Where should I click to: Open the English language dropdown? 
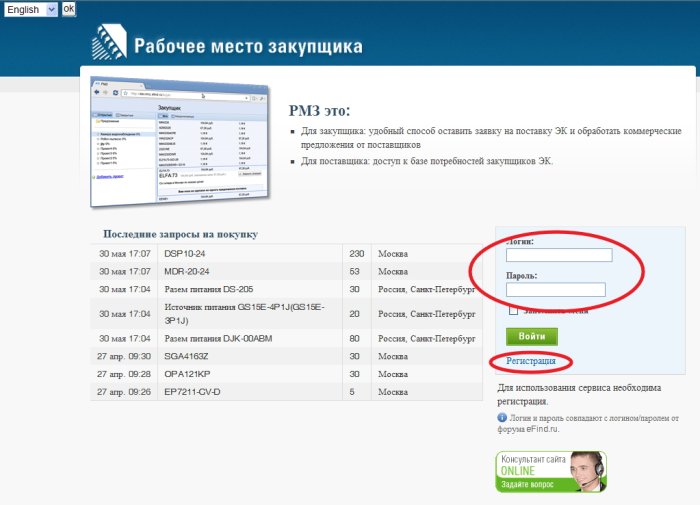[x=30, y=10]
